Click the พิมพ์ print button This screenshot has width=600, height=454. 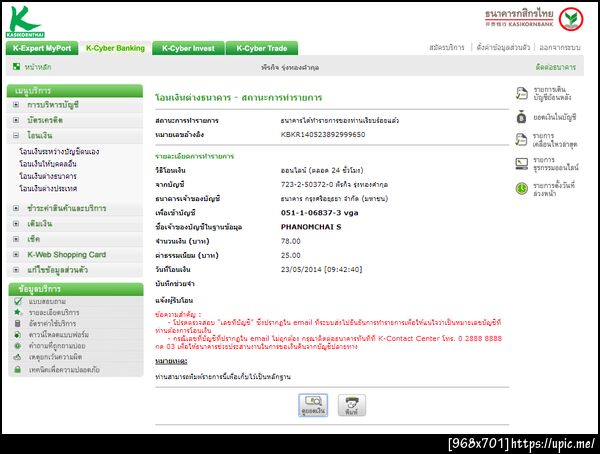click(x=352, y=405)
